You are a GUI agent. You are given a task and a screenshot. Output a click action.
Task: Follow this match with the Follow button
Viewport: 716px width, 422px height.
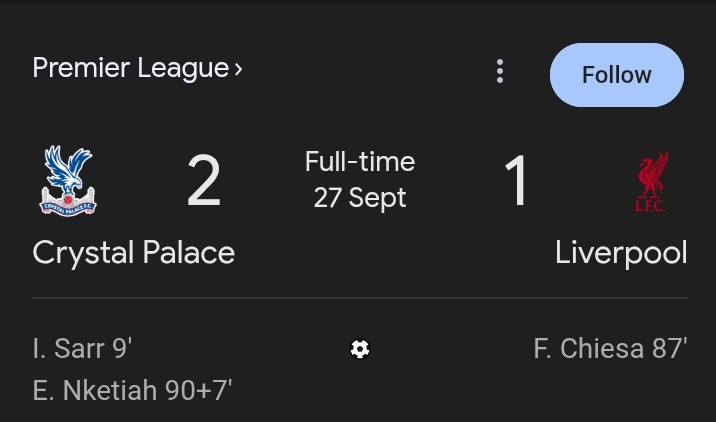(616, 75)
